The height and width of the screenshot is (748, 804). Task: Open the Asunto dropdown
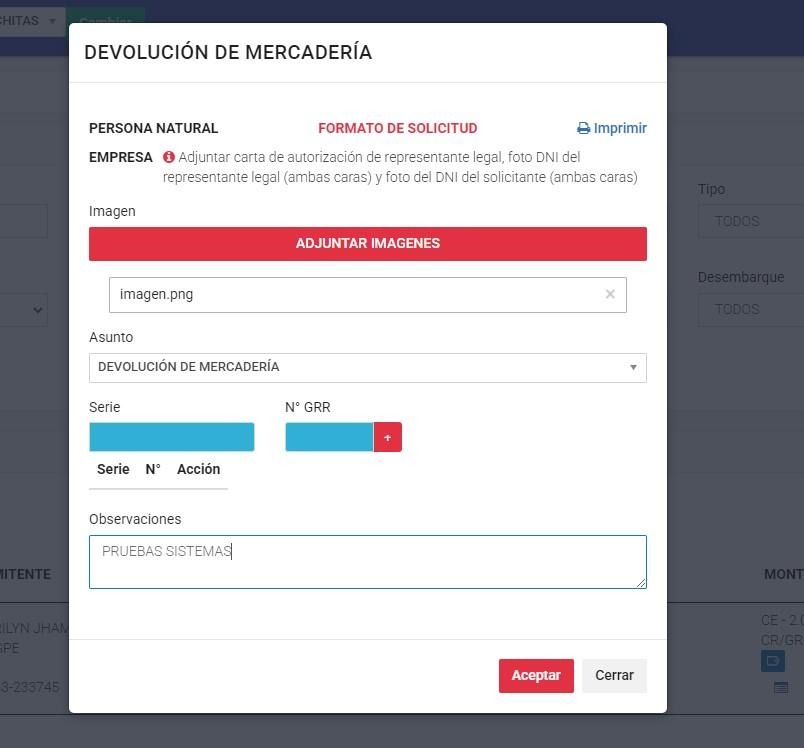367,367
